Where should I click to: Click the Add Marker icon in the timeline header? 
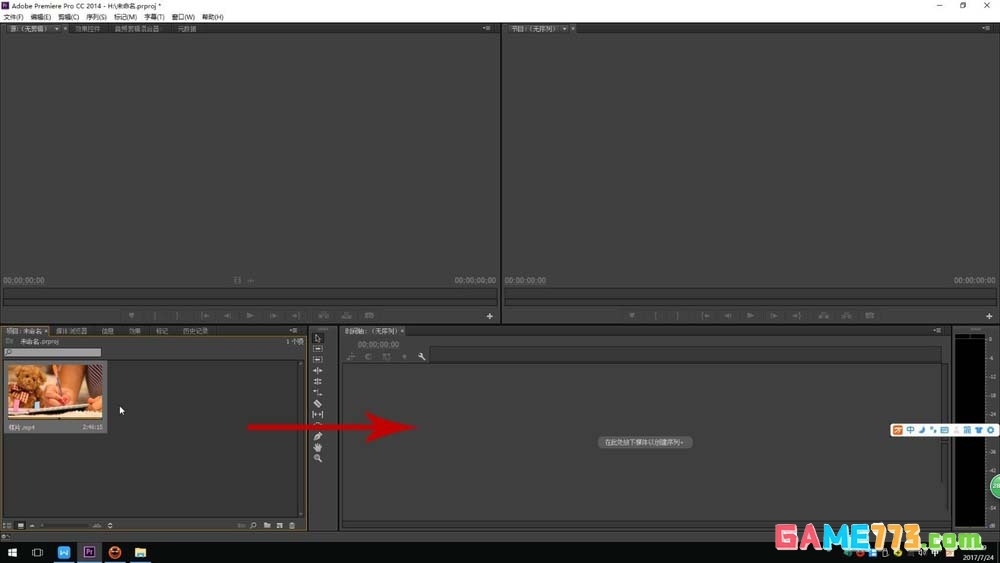pos(404,357)
